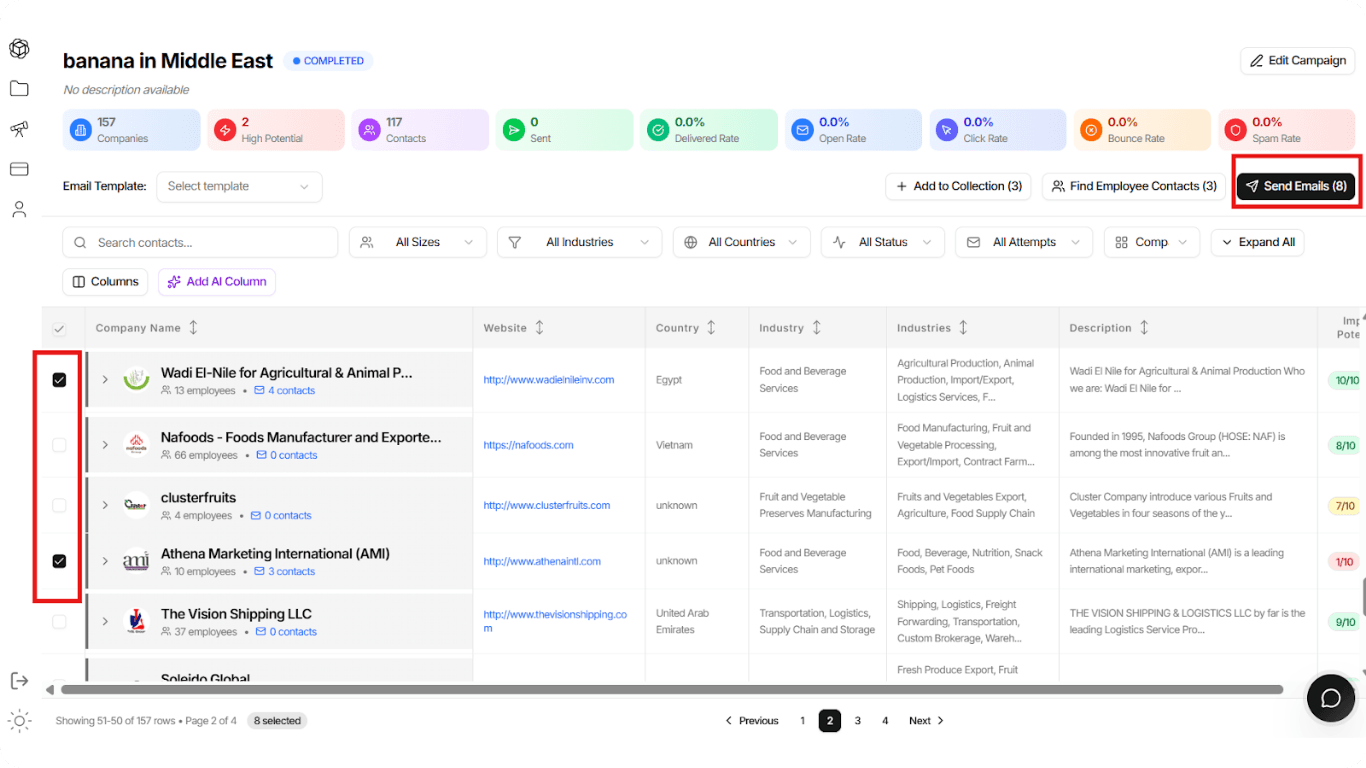Open the clusterfruits.com website link
Viewport: 1366px width, 768px height.
[x=548, y=505]
